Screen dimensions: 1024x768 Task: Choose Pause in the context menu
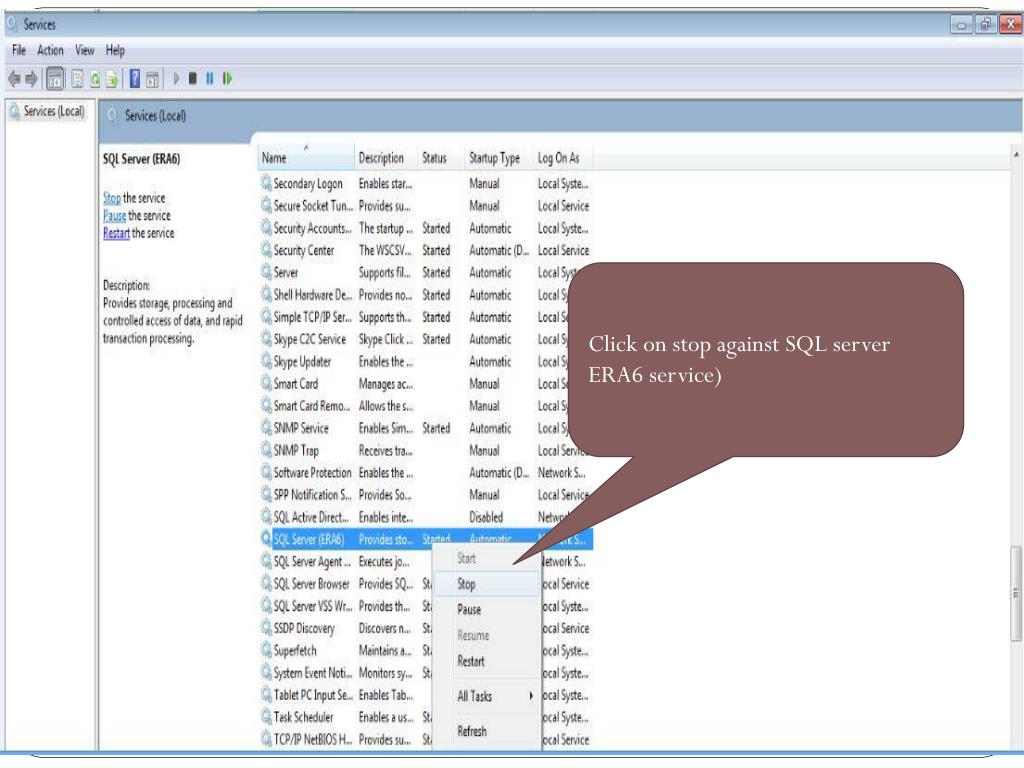(x=487, y=609)
